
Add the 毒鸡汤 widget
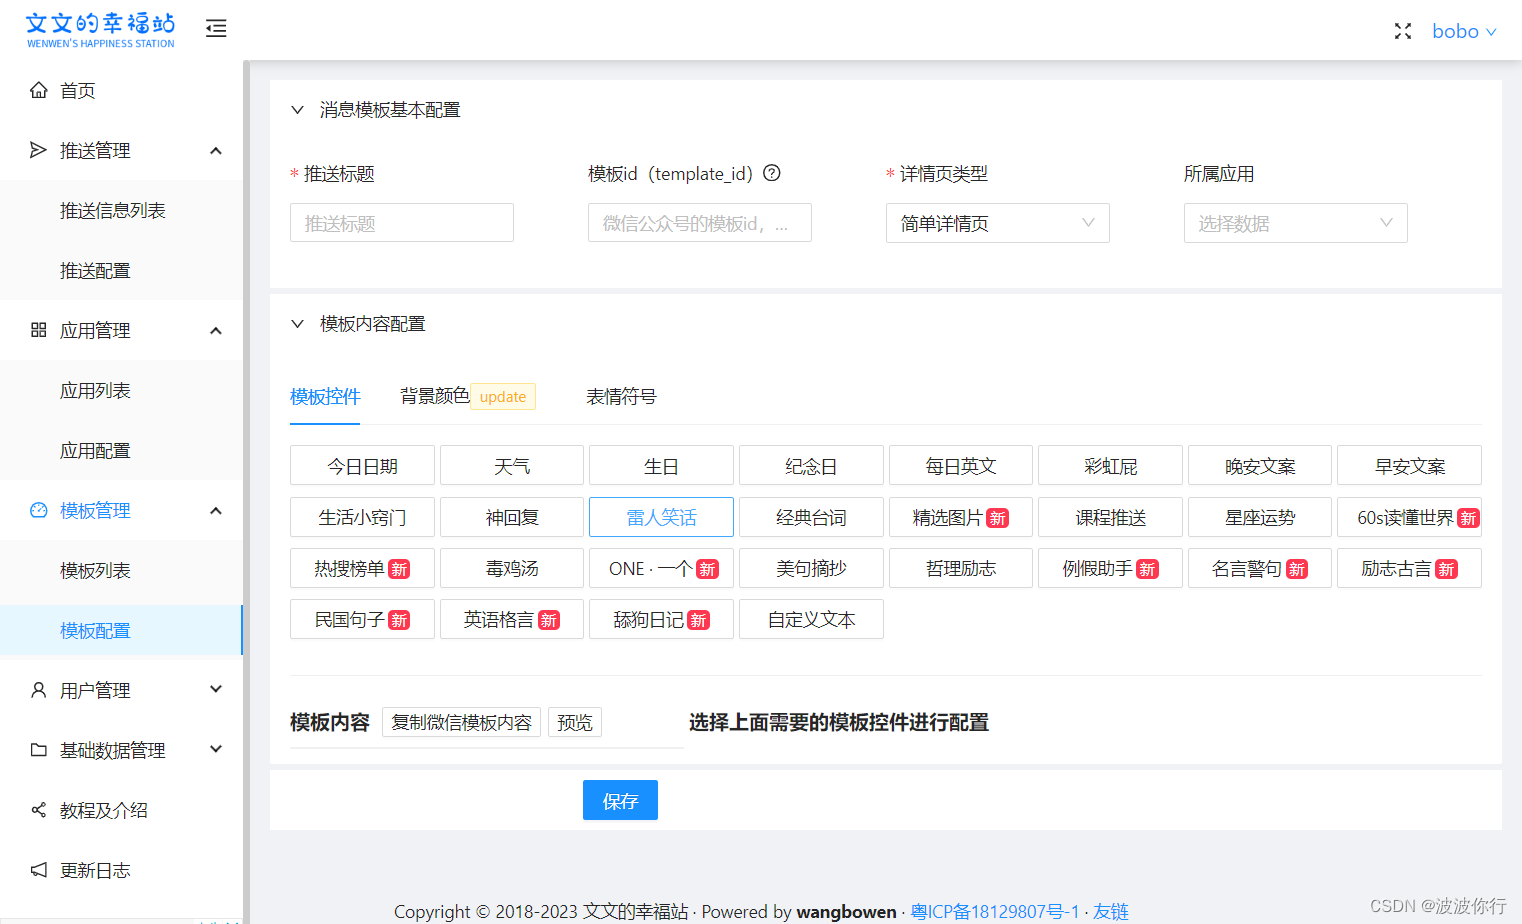click(x=512, y=568)
